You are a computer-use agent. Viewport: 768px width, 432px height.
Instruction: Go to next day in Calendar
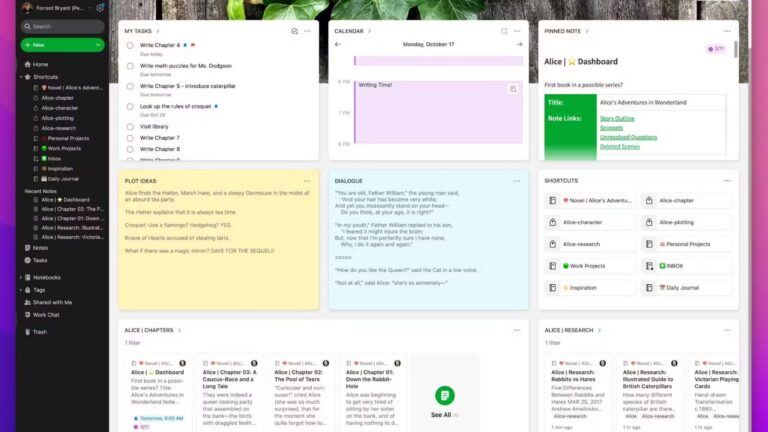click(x=519, y=45)
